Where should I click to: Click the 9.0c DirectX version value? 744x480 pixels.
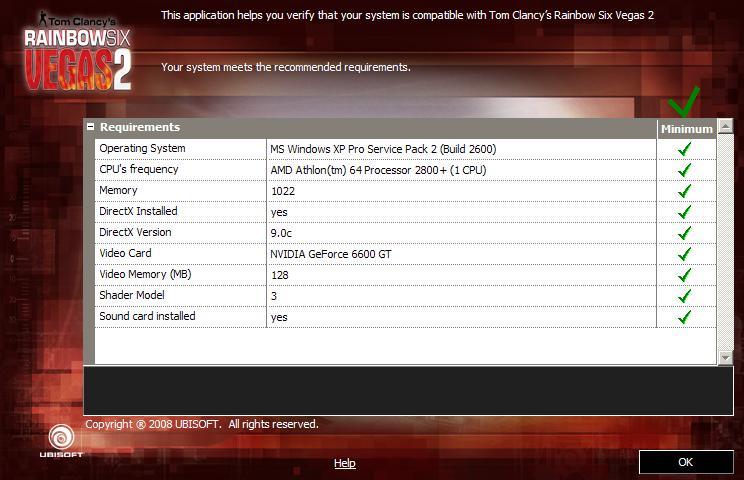(x=281, y=233)
